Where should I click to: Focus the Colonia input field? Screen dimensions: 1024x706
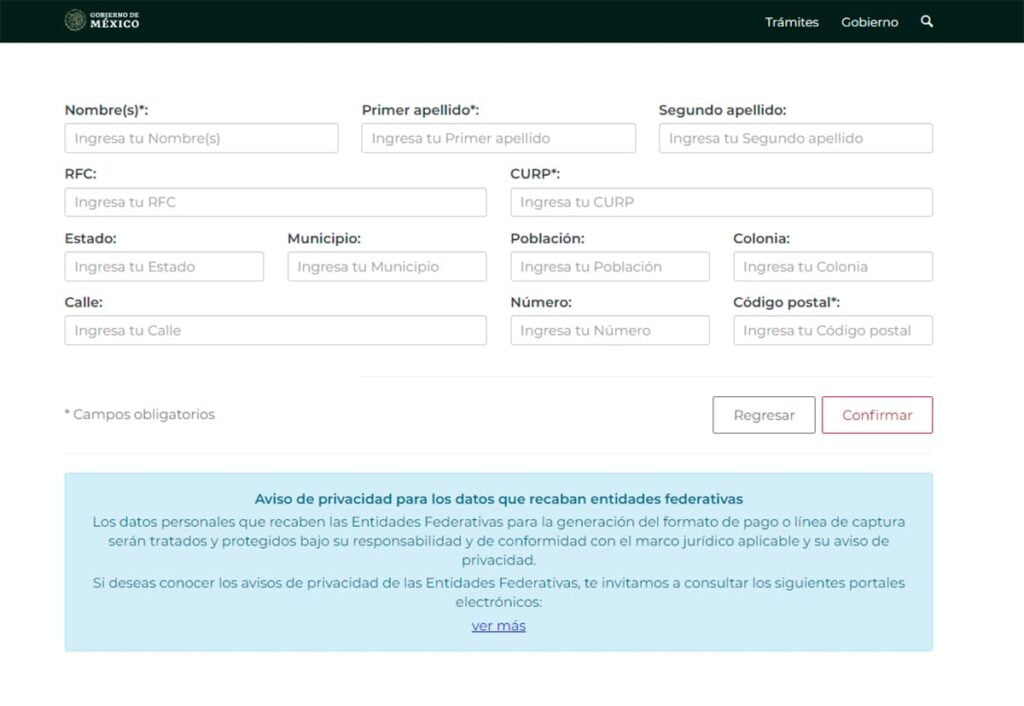832,267
